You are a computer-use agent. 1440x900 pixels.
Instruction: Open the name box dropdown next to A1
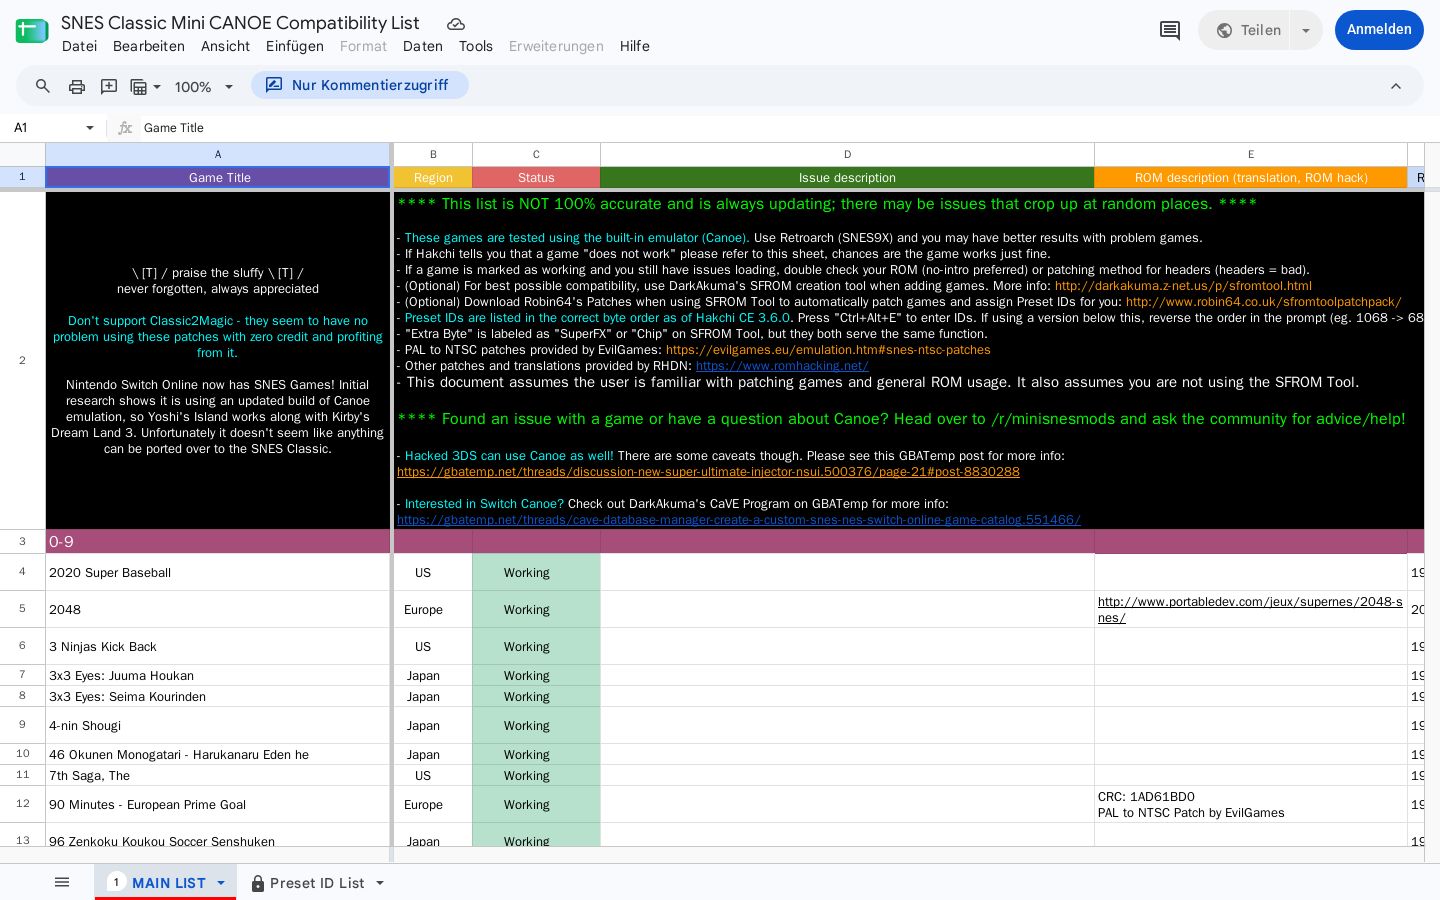(x=90, y=128)
